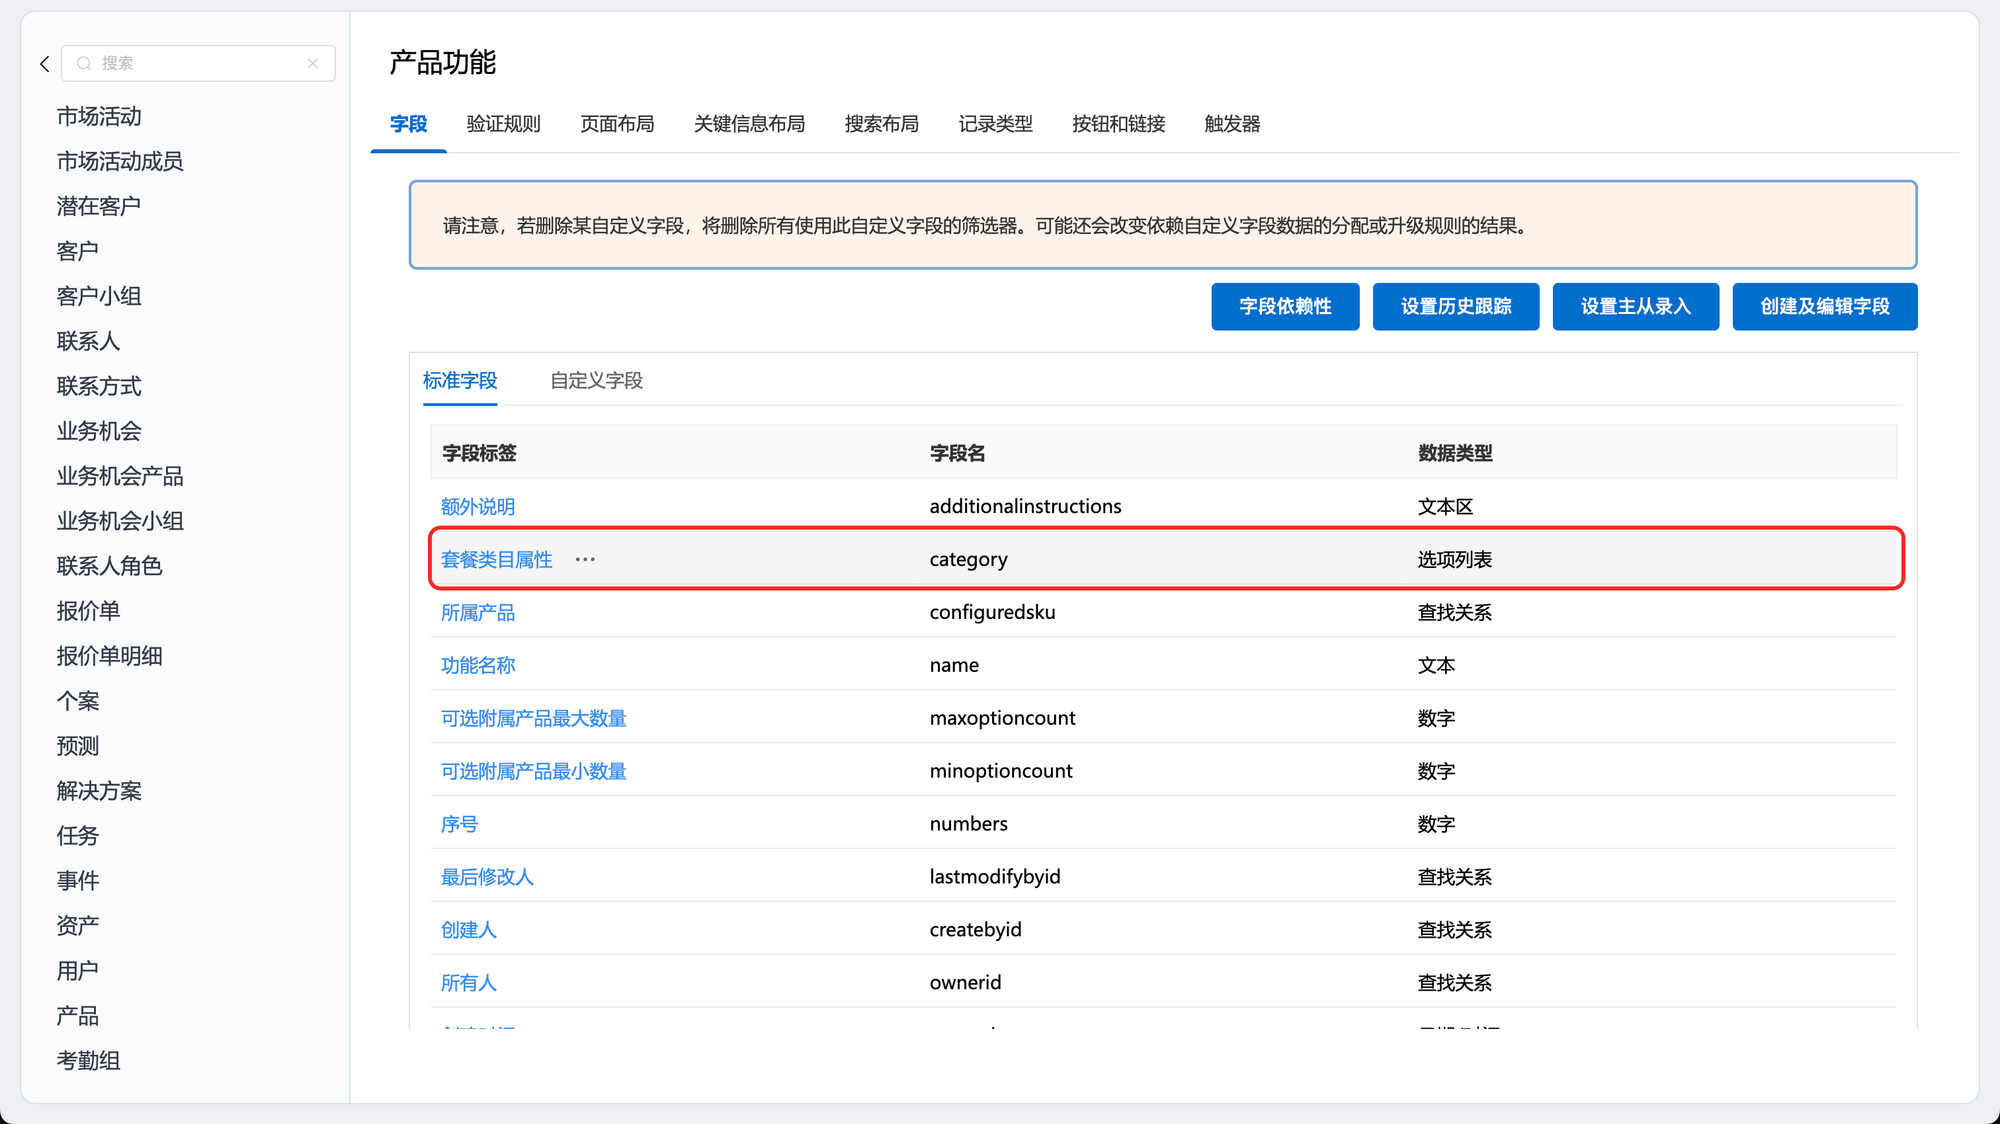Viewport: 2000px width, 1124px height.
Task: Go to the 触发器 tab
Action: (1232, 124)
